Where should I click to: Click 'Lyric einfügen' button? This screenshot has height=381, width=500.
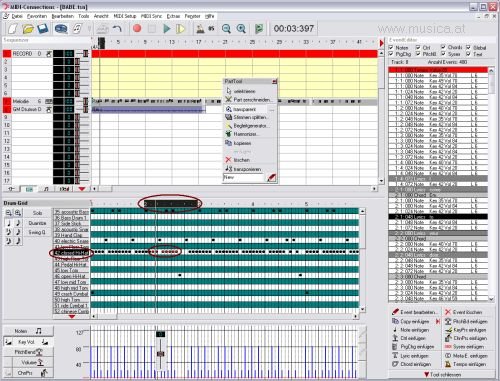pos(411,356)
